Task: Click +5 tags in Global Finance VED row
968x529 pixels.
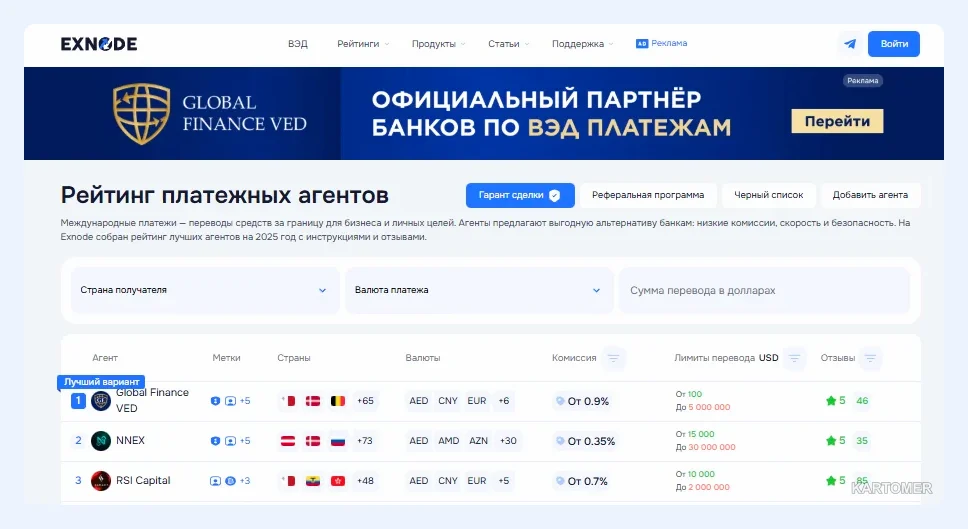Action: [245, 401]
